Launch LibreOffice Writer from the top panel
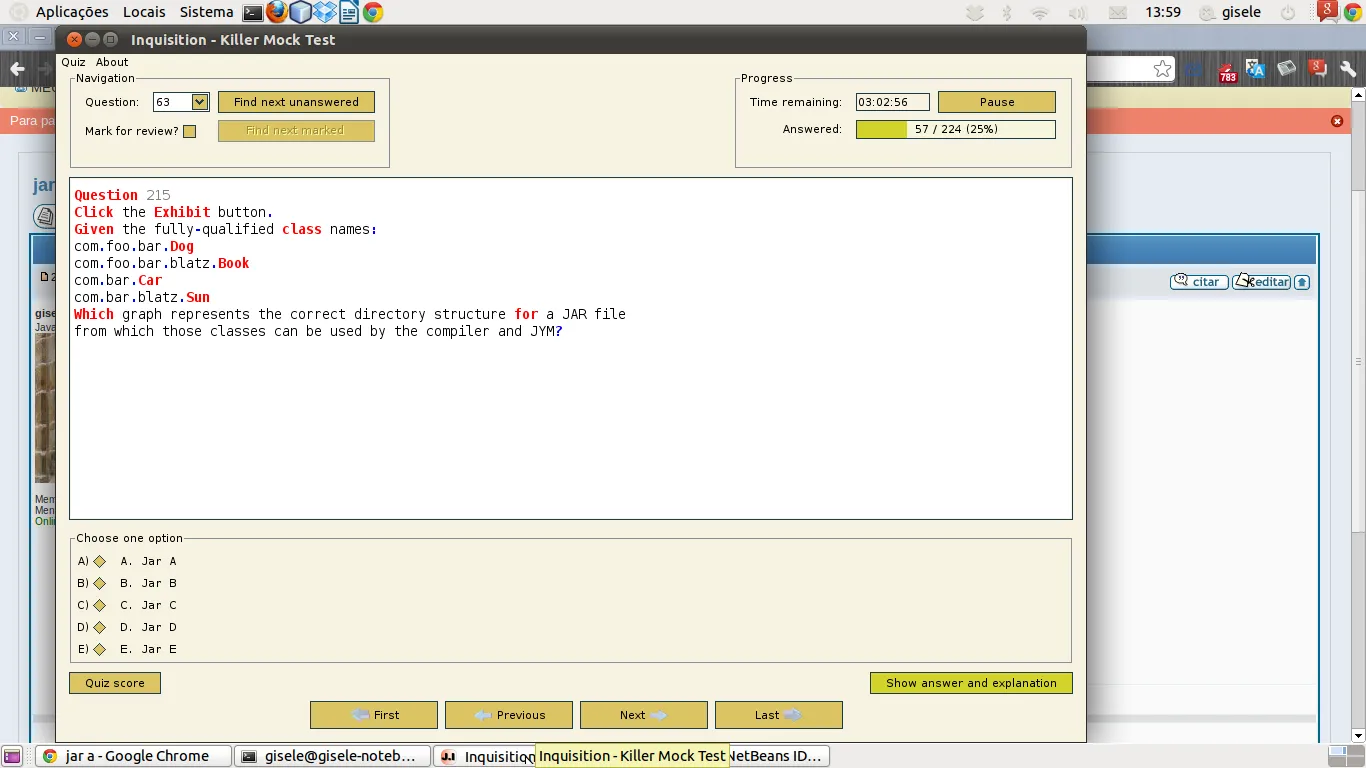The height and width of the screenshot is (768, 1366). pos(349,13)
